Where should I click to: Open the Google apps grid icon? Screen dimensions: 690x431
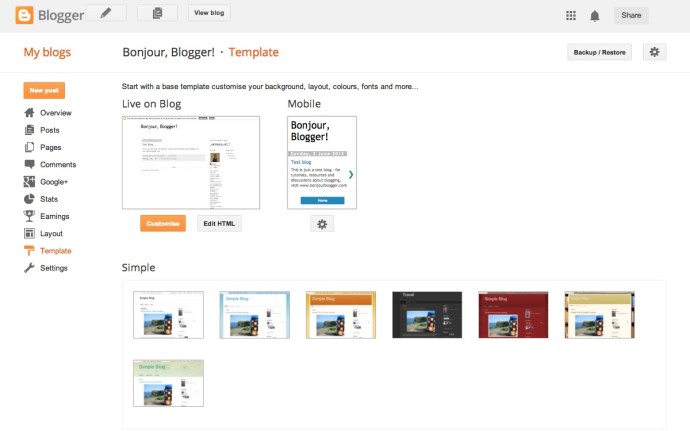coord(571,16)
